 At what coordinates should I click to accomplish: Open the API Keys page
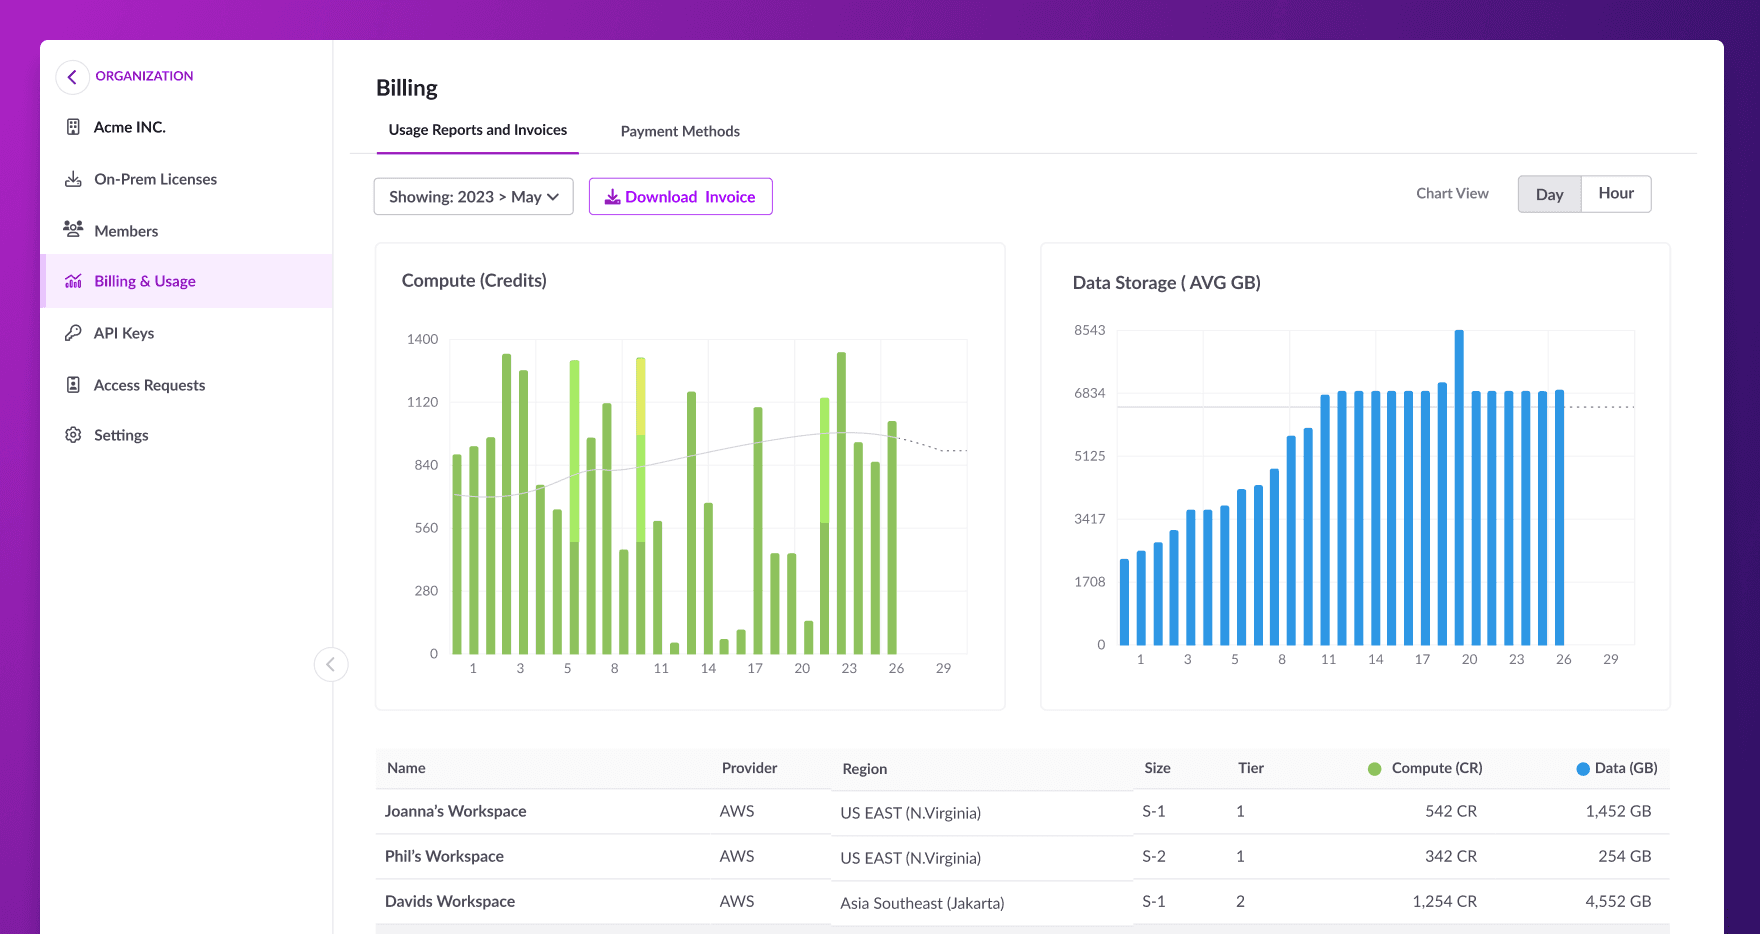(x=124, y=333)
